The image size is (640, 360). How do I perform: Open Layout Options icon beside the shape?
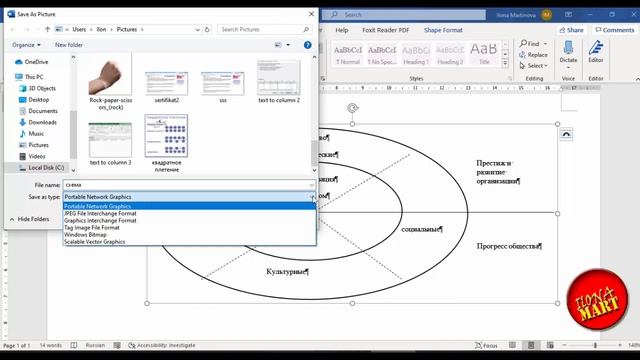(566, 134)
